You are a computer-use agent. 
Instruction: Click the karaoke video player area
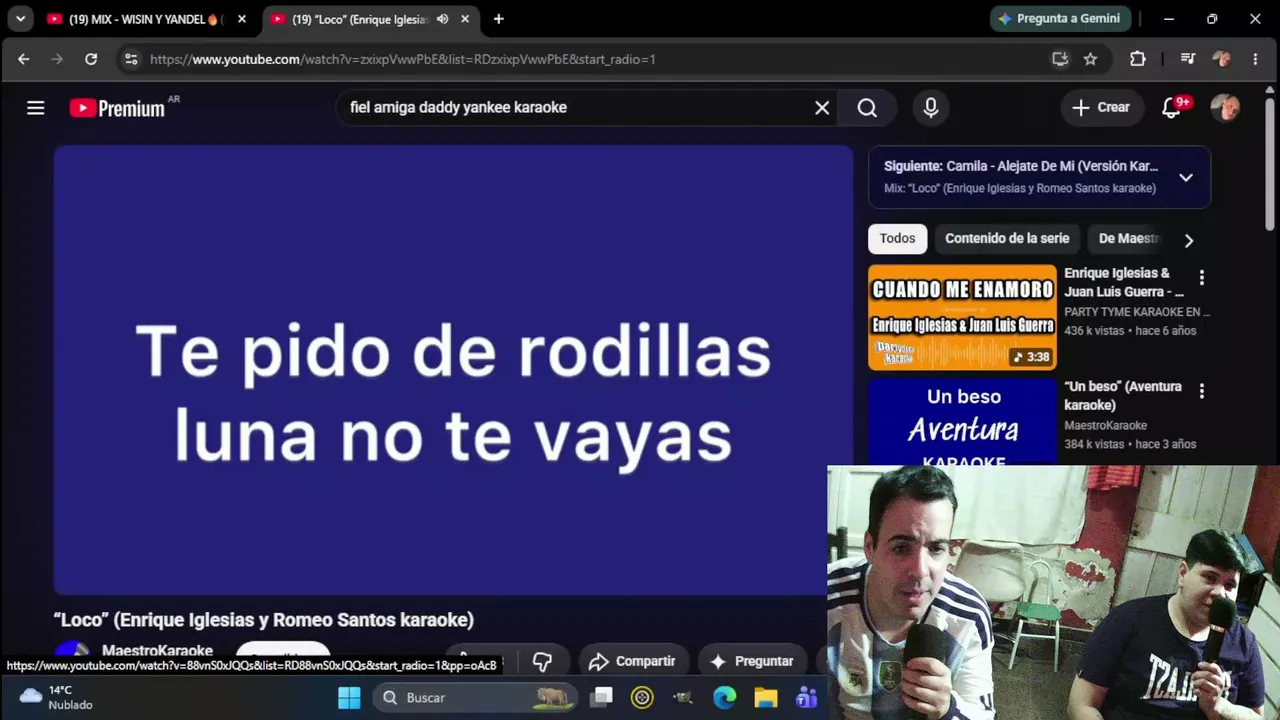click(x=453, y=370)
